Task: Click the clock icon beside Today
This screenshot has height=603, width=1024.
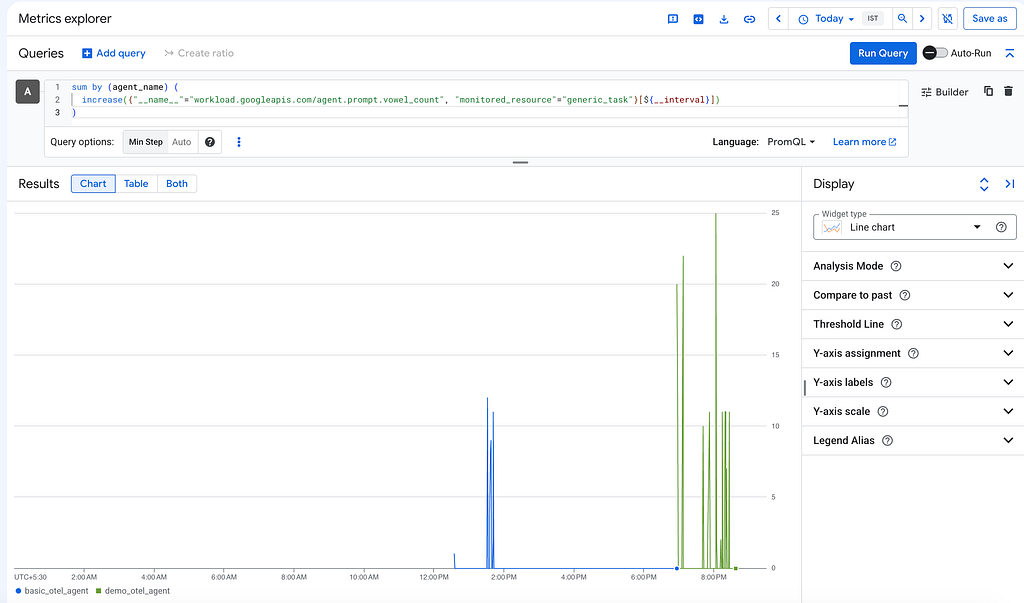Action: tap(803, 19)
